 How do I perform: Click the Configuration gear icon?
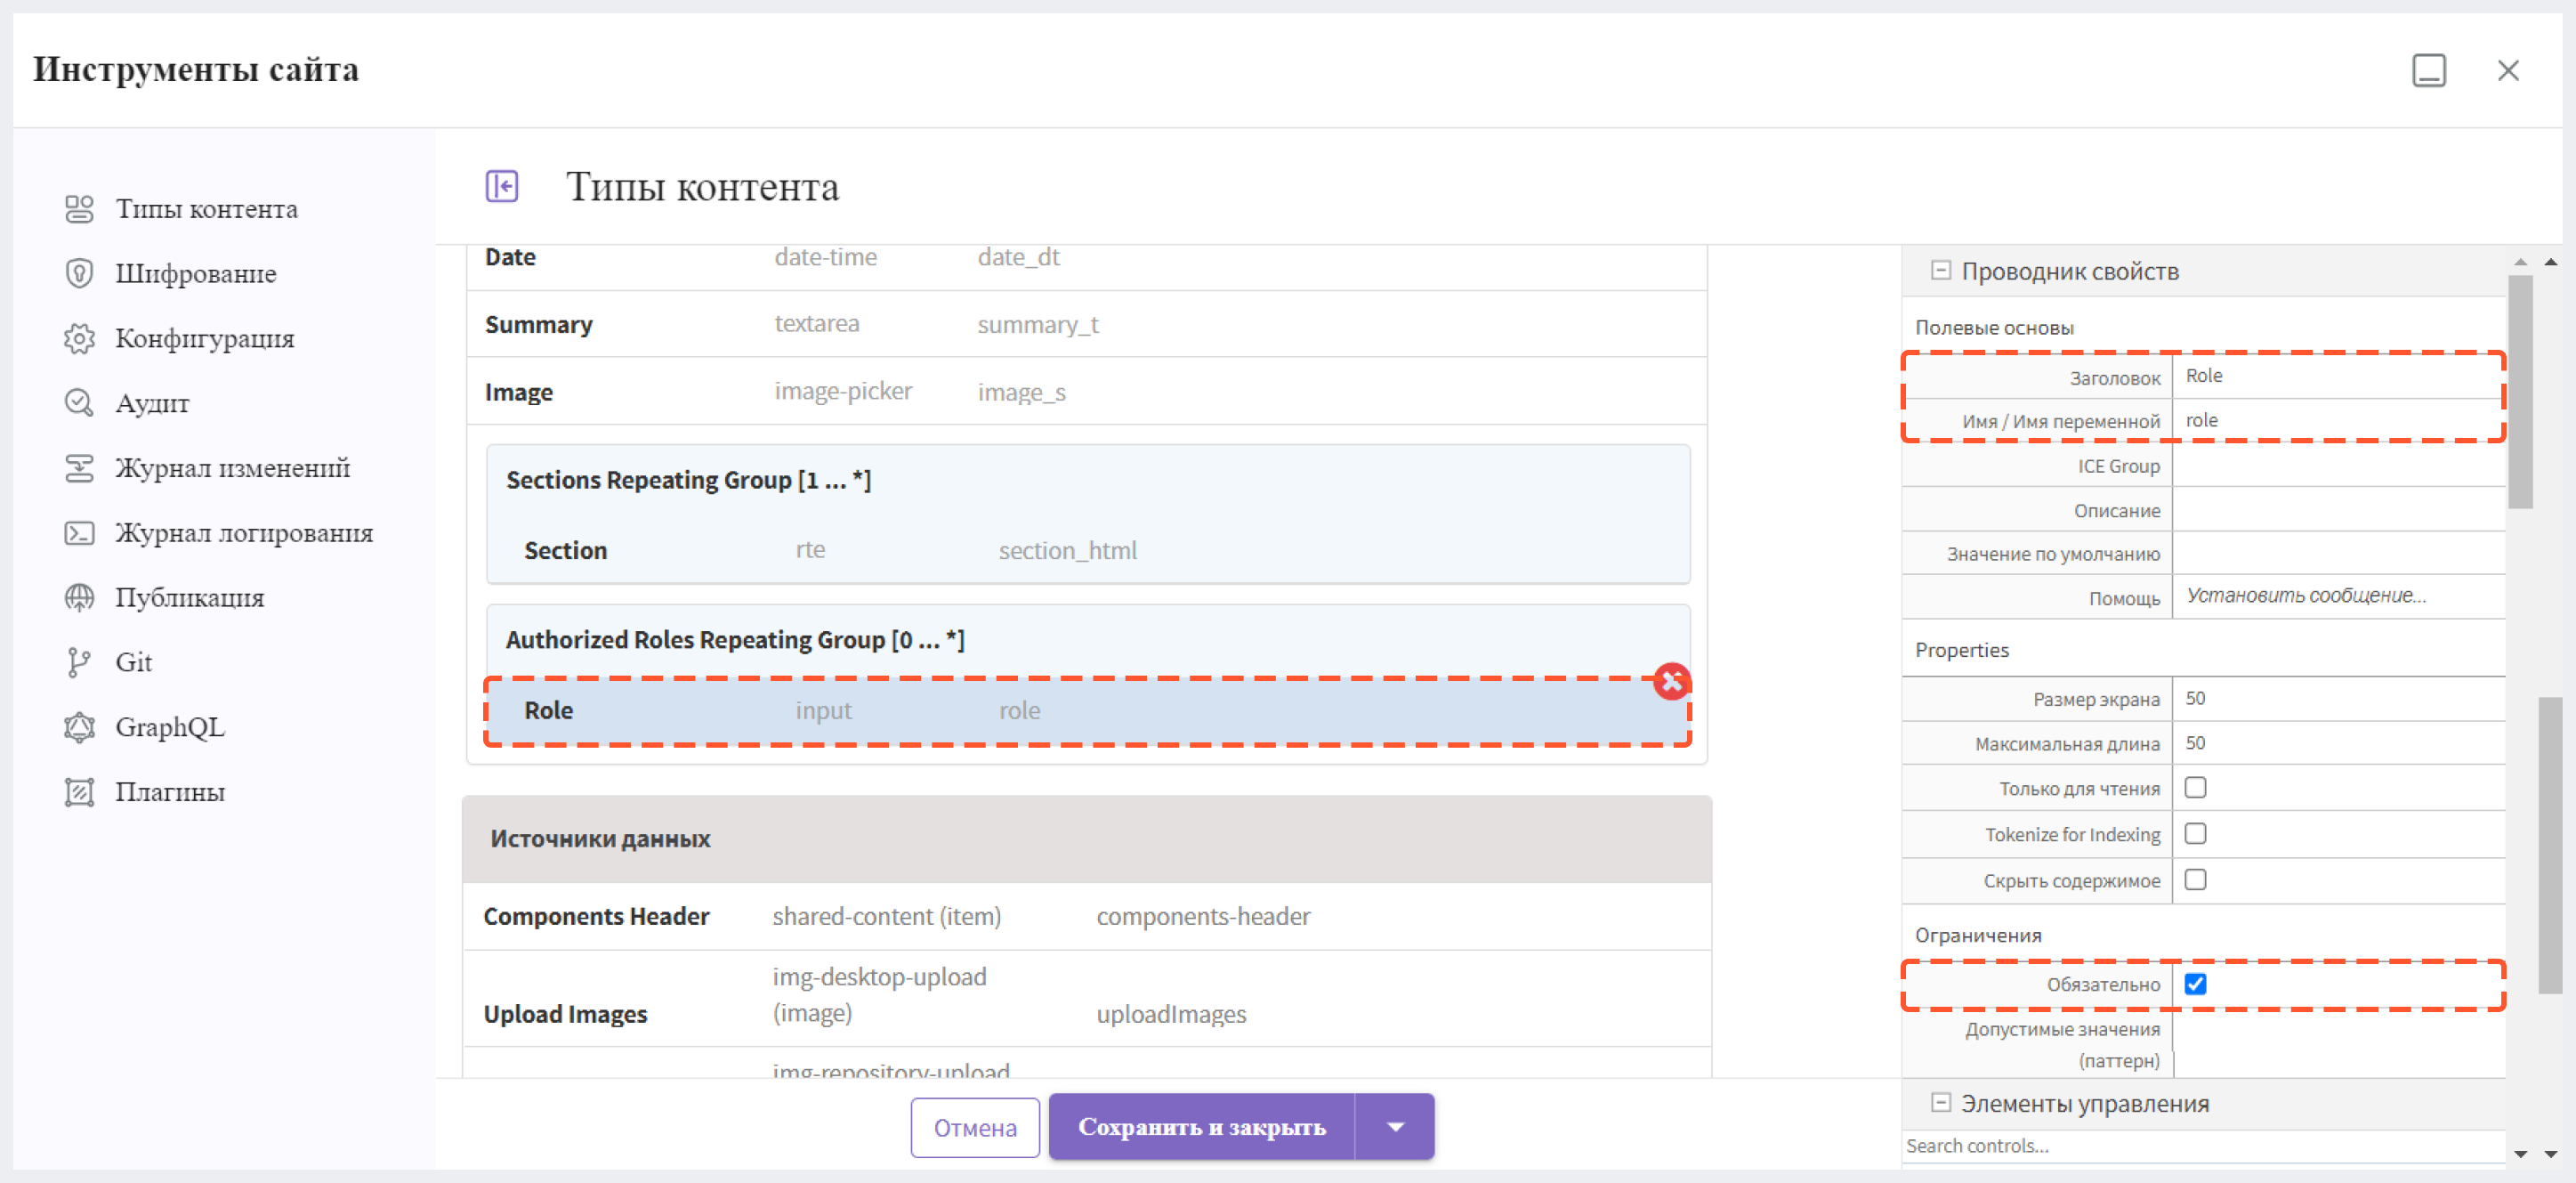click(79, 339)
